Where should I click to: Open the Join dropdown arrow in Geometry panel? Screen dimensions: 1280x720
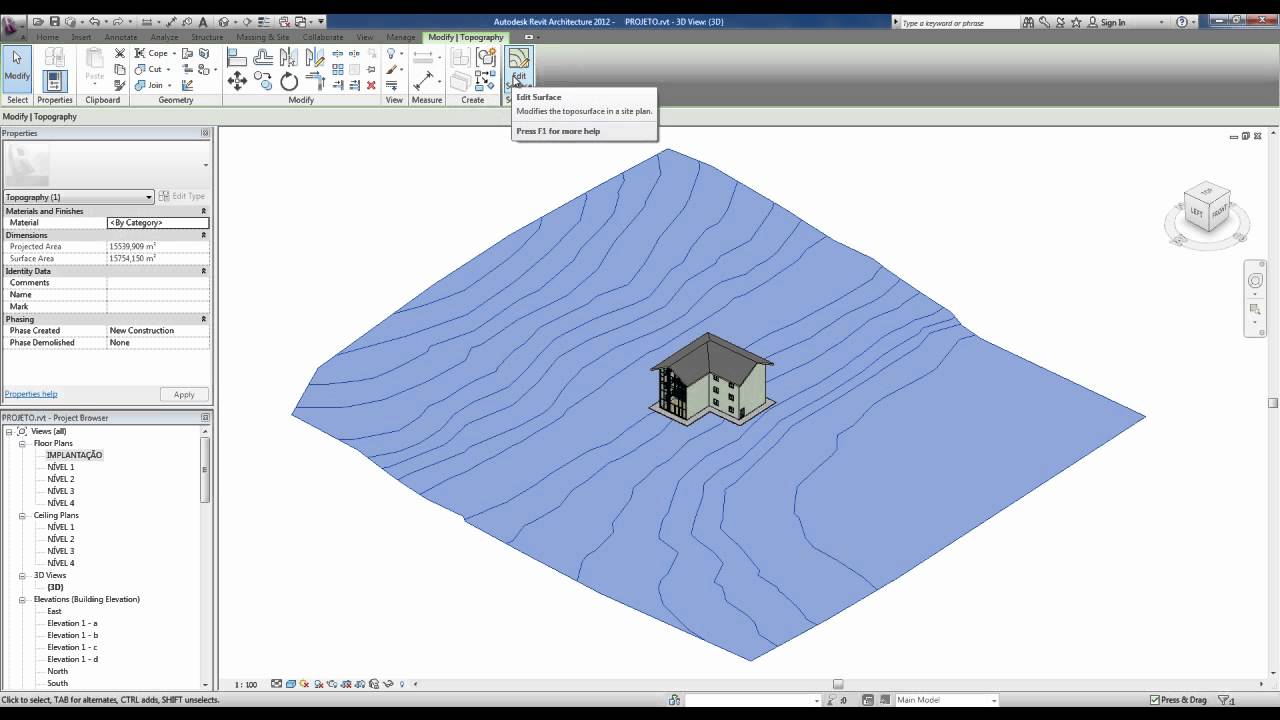tap(169, 85)
